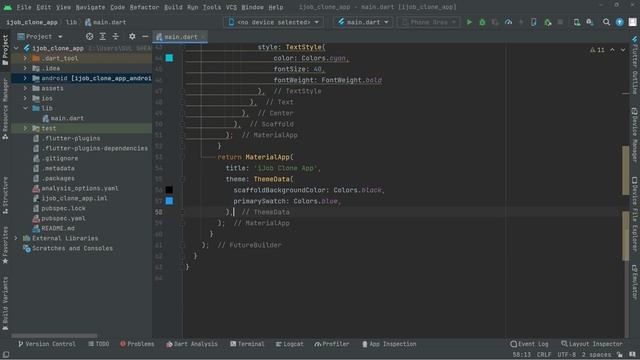This screenshot has width=640, height=360.
Task: Click the black color swatch in gutter
Action: pyautogui.click(x=169, y=190)
